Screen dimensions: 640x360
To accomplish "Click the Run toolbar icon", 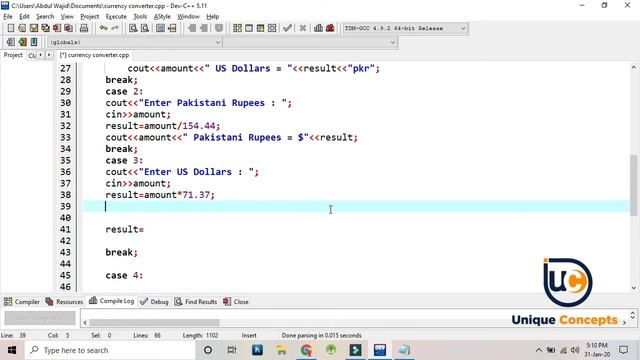I will coord(249,28).
